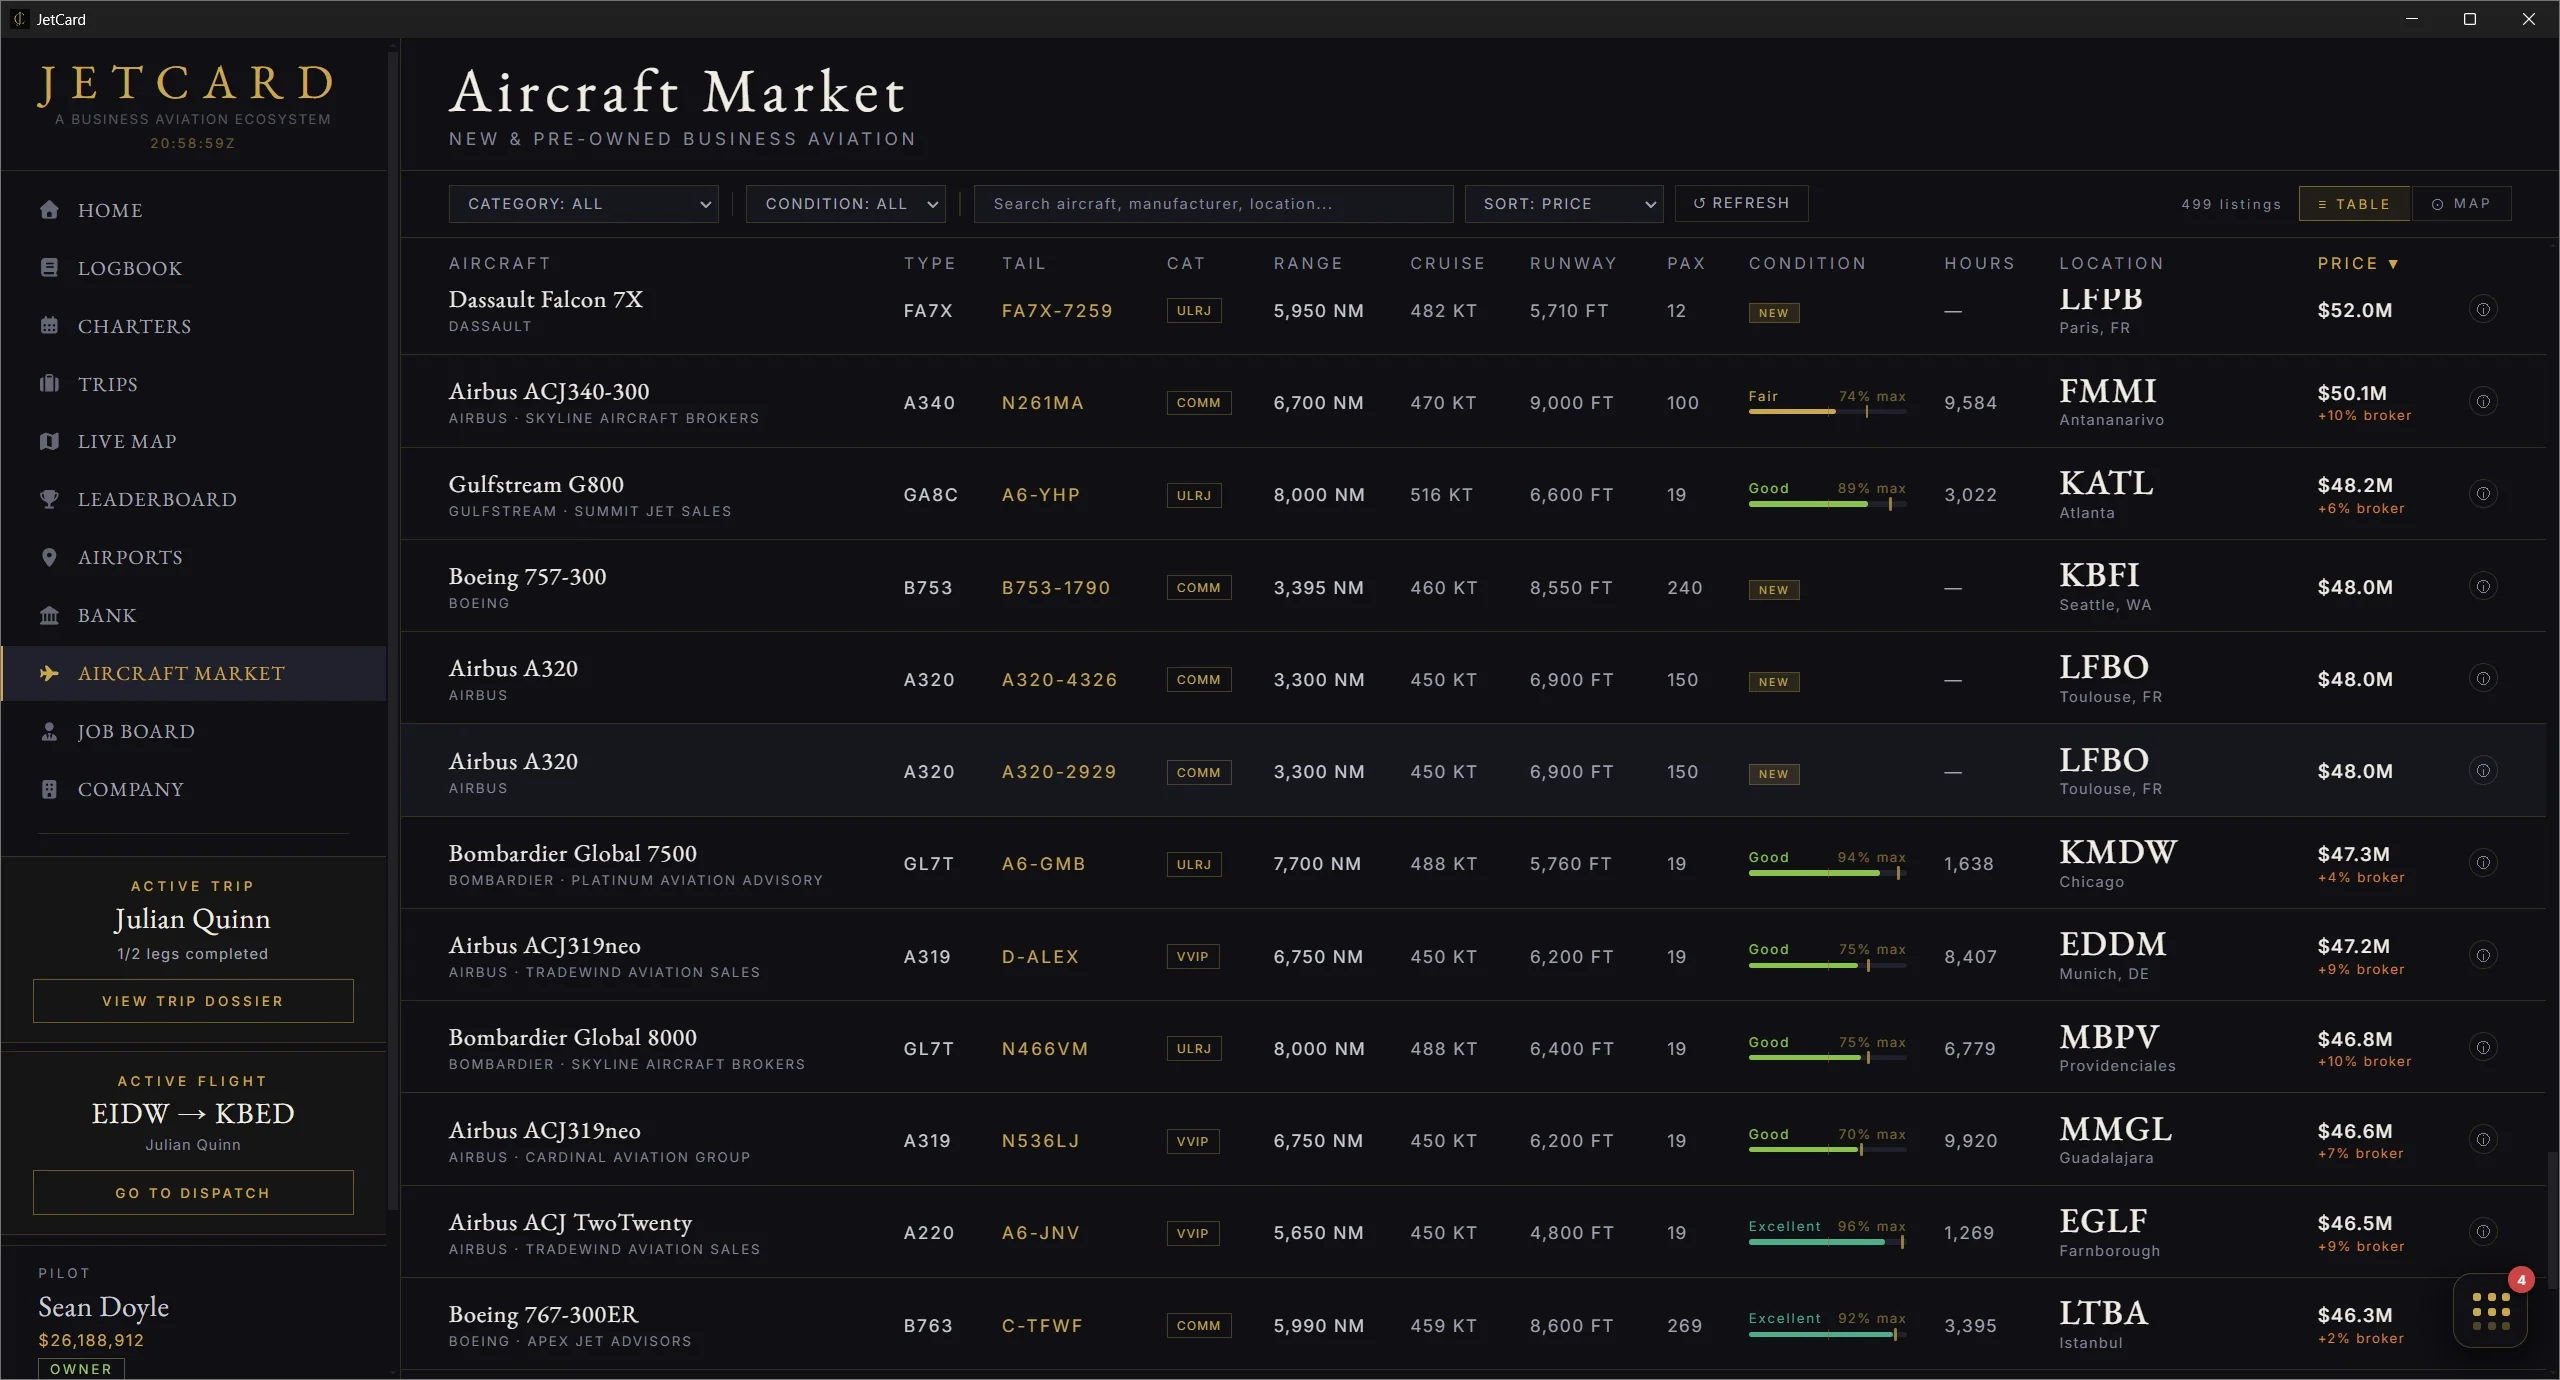2560x1380 pixels.
Task: Click the Company building icon
Action: pos(49,789)
